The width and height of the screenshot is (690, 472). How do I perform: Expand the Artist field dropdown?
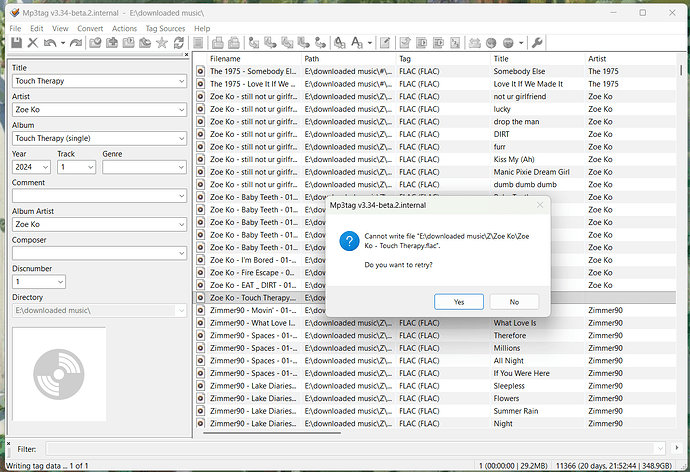pyautogui.click(x=181, y=110)
